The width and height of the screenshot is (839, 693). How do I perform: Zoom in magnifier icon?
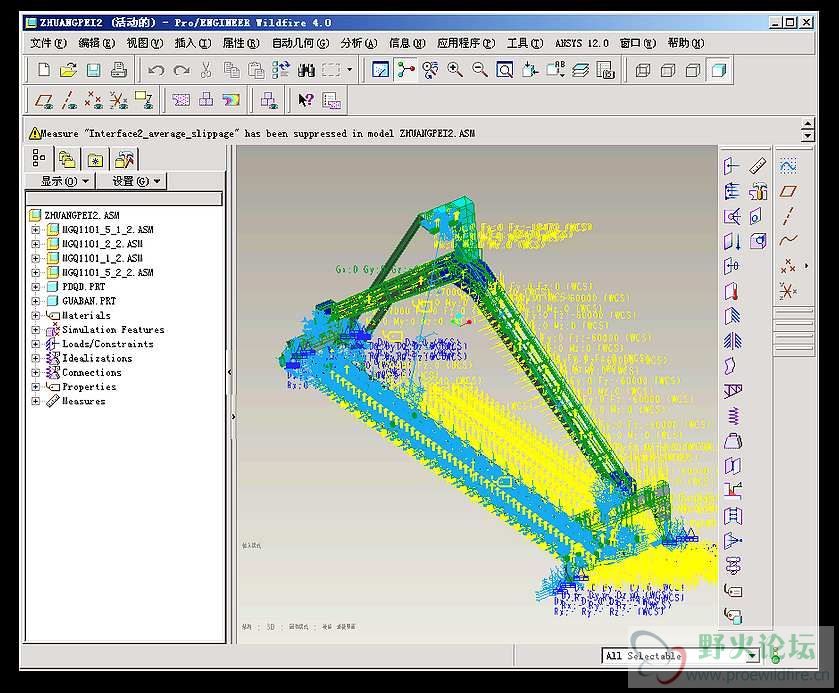(455, 70)
